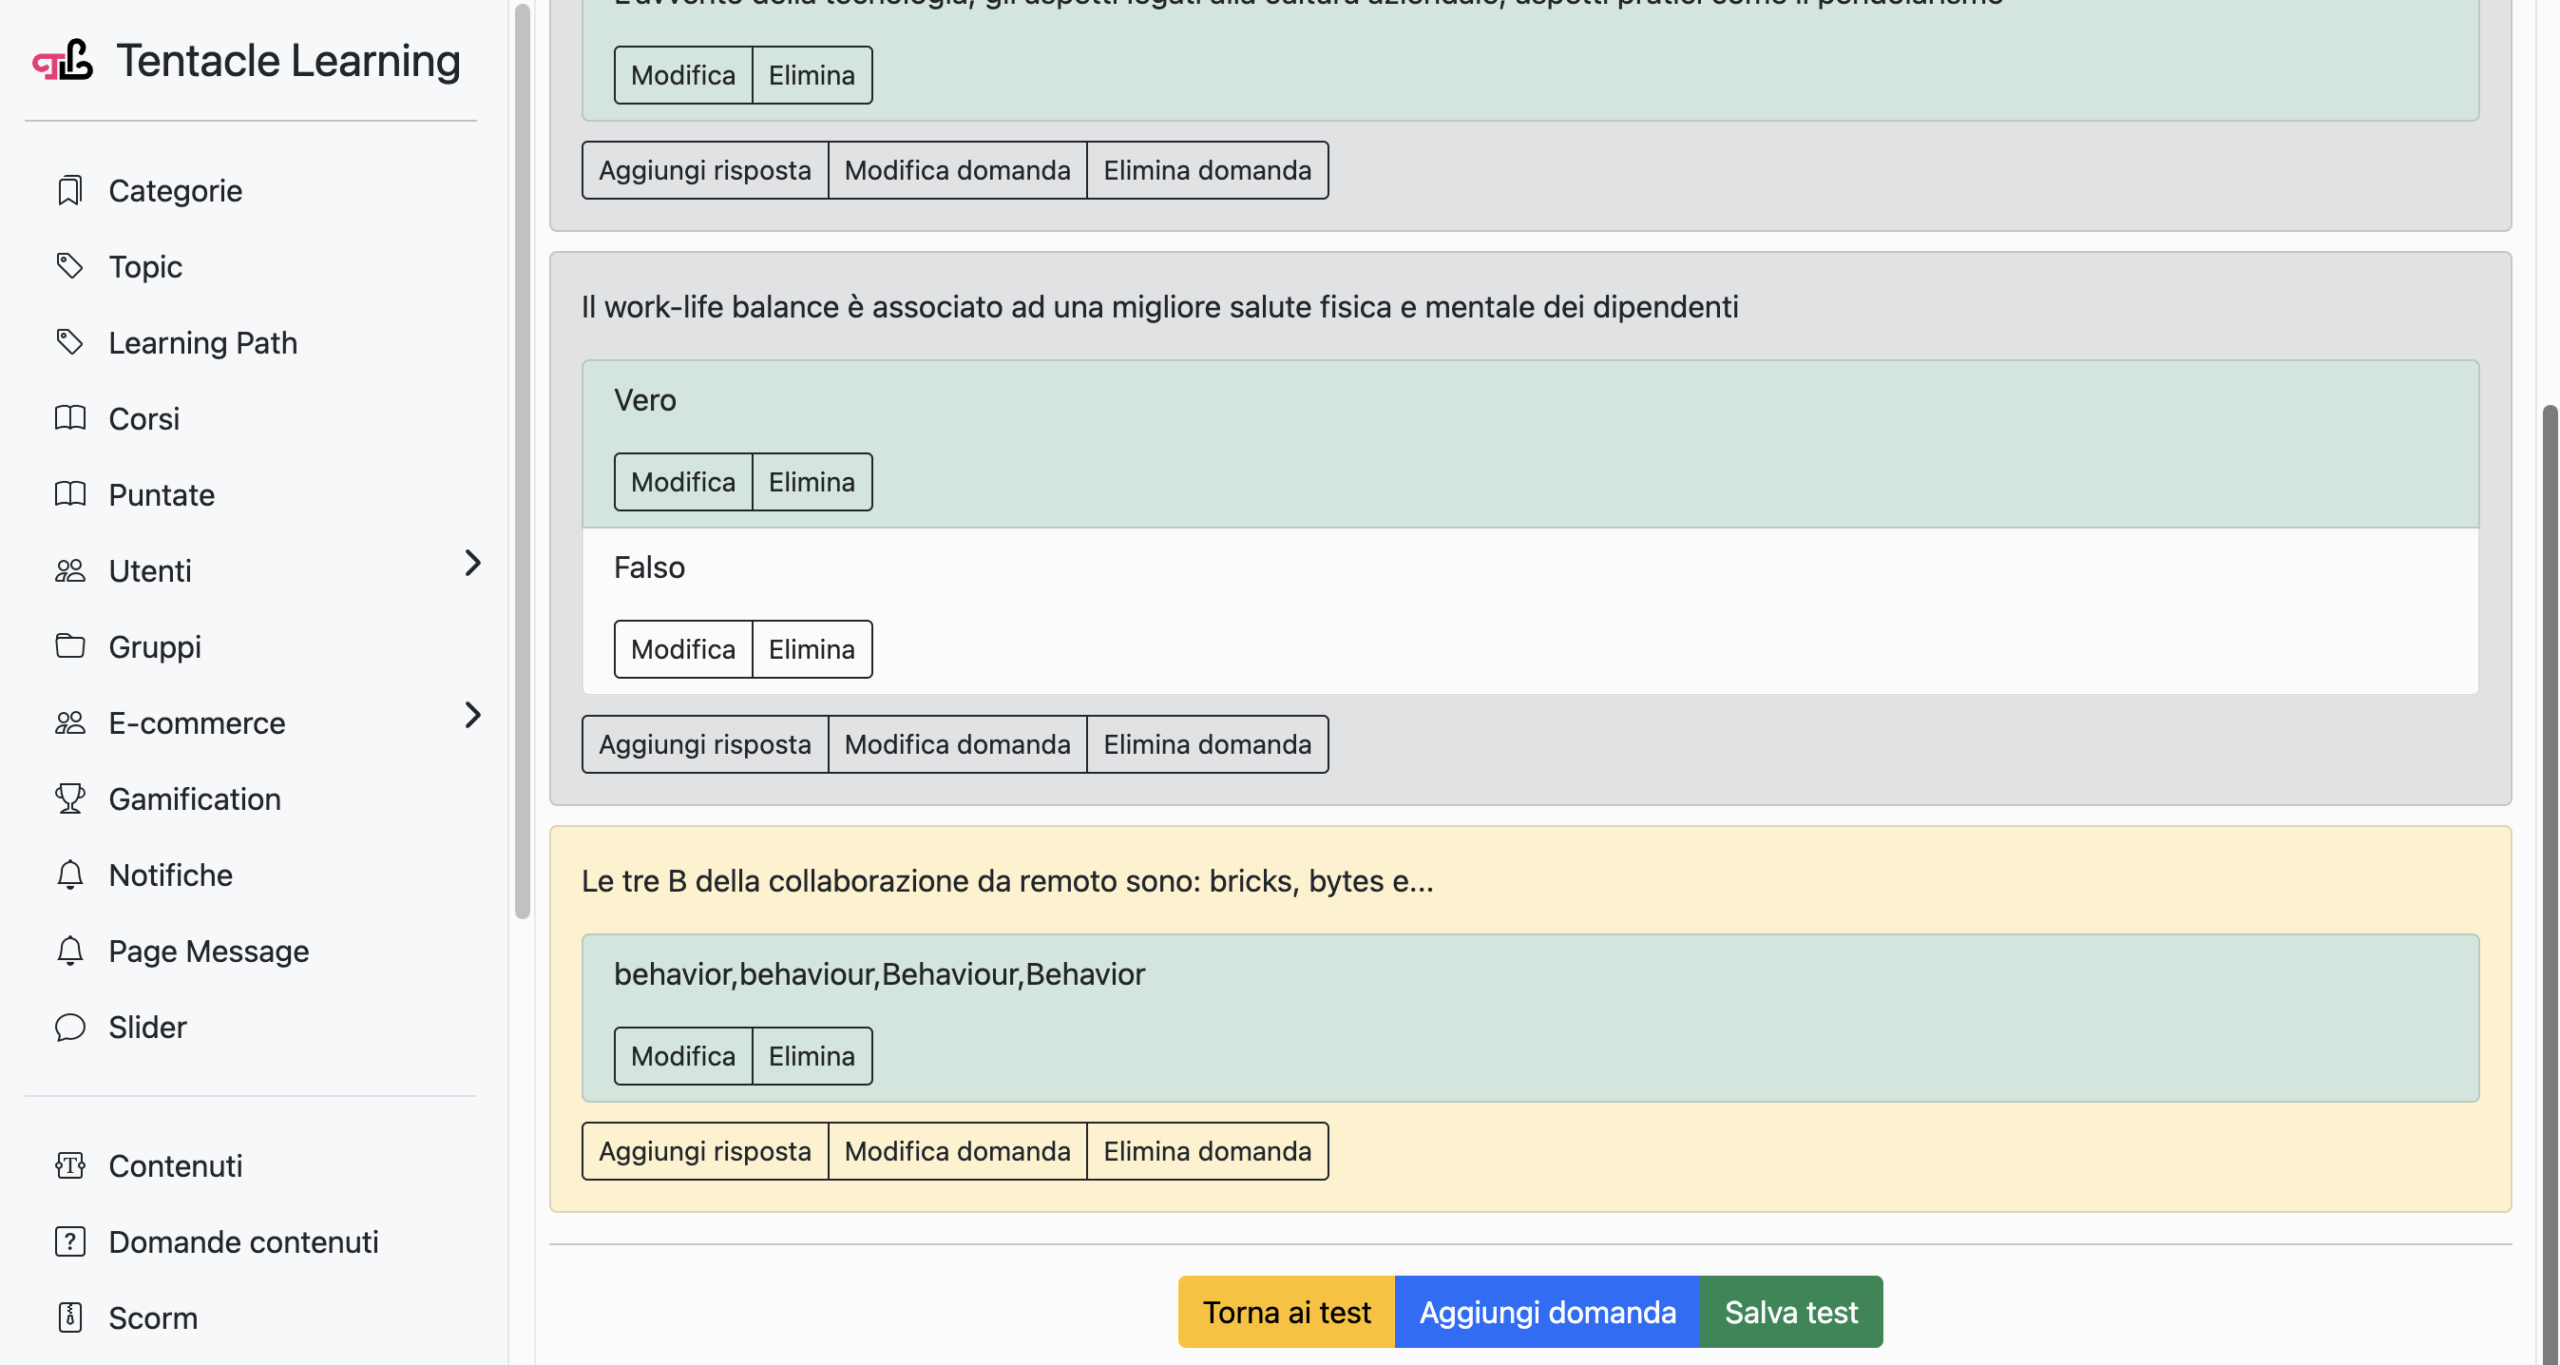Image resolution: width=2560 pixels, height=1365 pixels.
Task: Open the Puntate menu item
Action: pyautogui.click(x=161, y=495)
